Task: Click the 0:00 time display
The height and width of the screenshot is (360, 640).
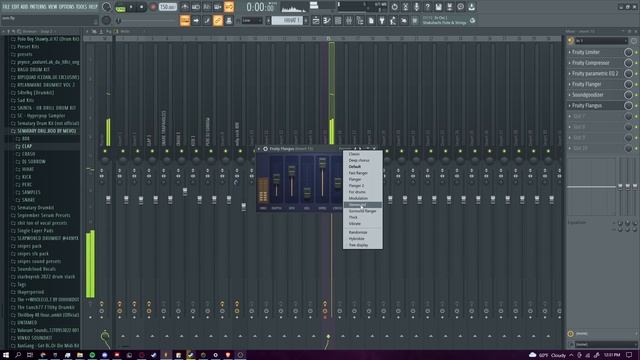Action: point(260,7)
